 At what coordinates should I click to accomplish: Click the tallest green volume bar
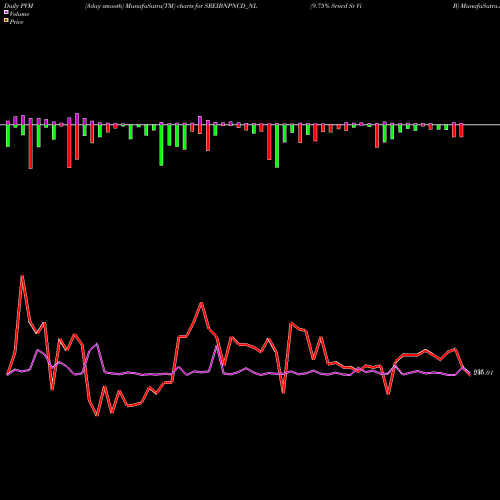point(277,146)
